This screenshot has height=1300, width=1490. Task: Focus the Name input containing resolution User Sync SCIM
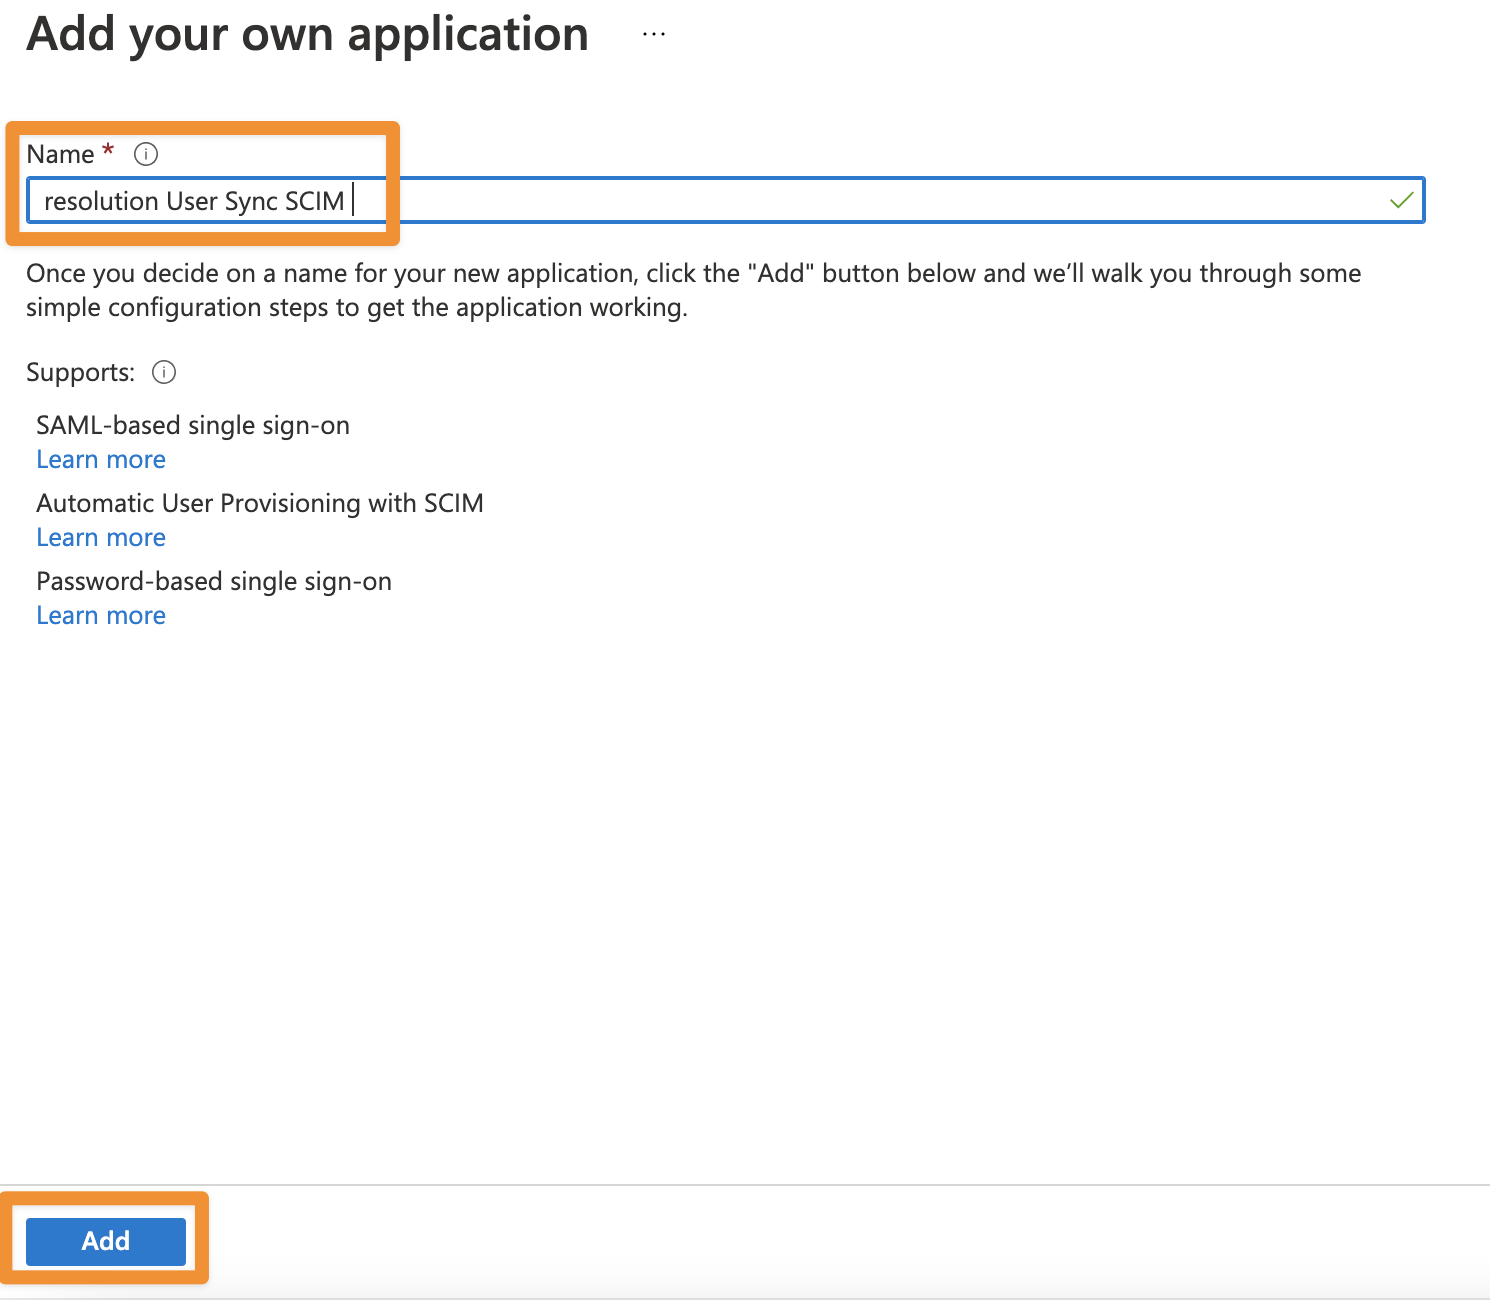[x=725, y=200]
